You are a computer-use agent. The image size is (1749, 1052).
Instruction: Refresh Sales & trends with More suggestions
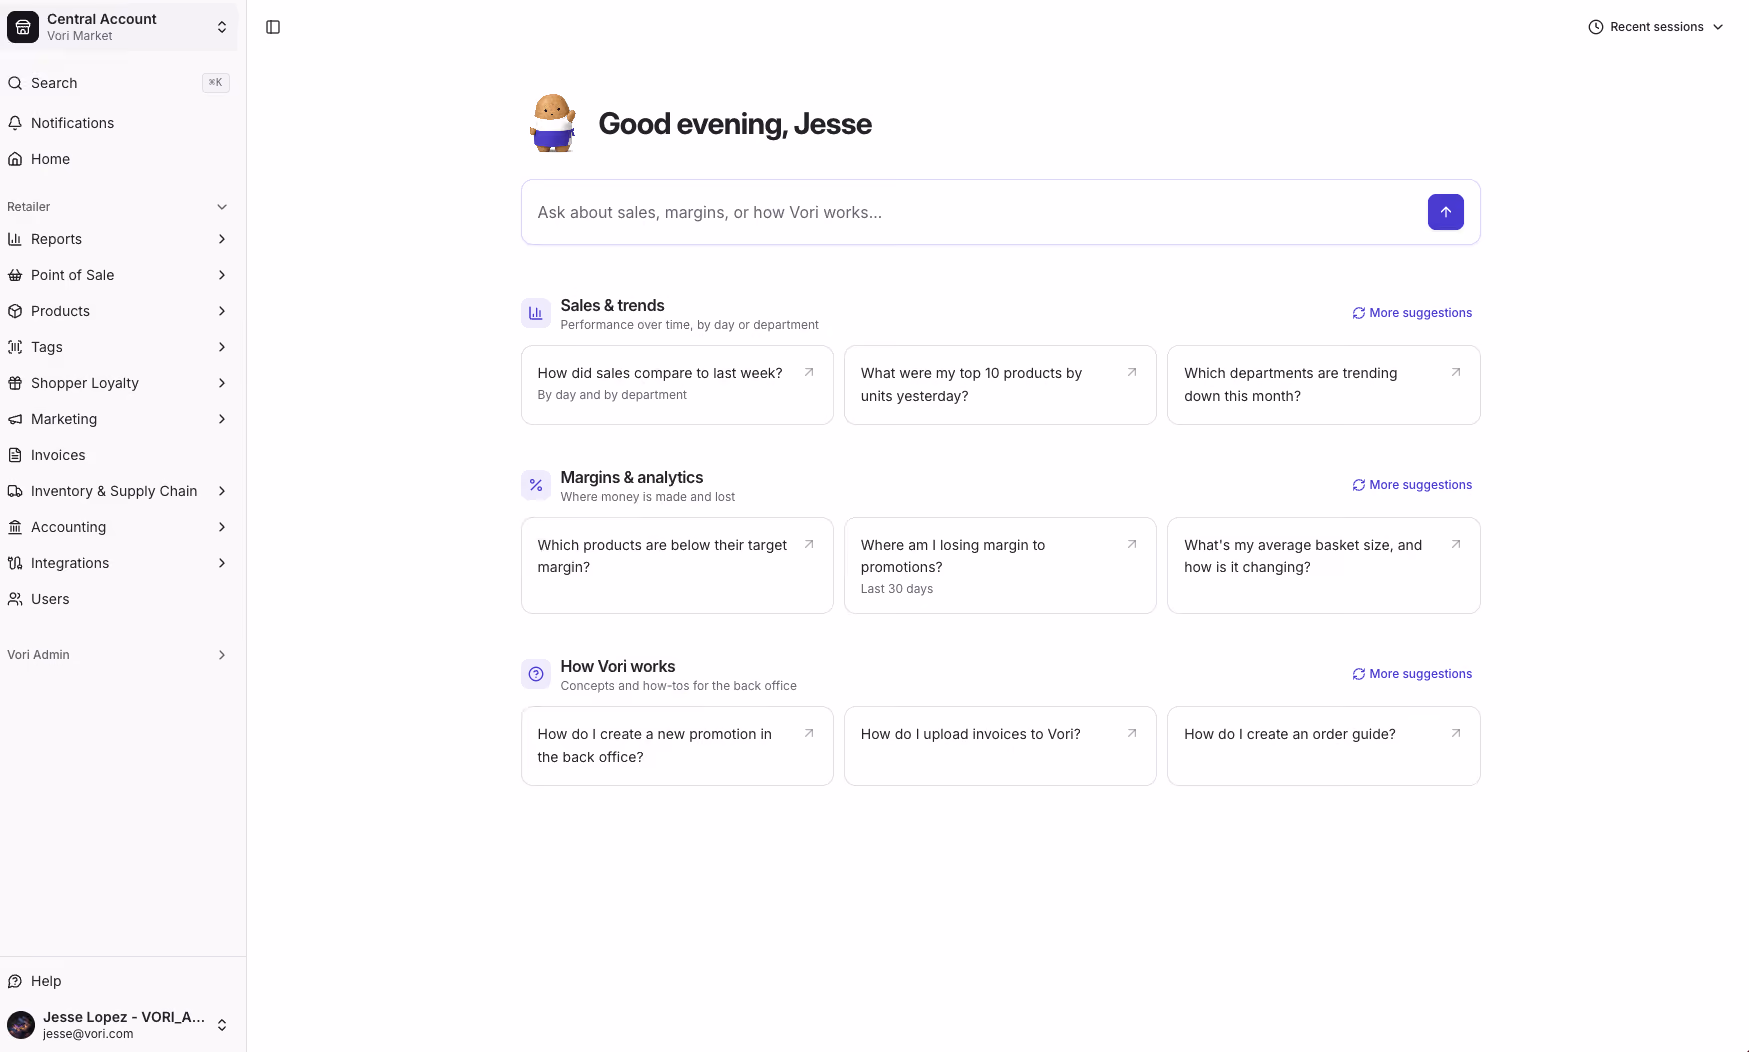1412,313
